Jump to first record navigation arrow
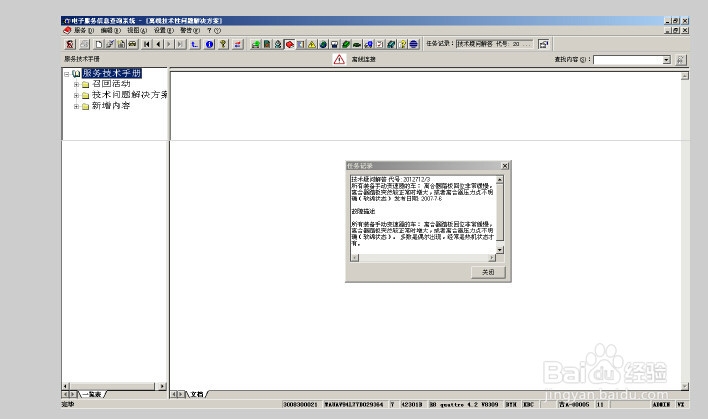The height and width of the screenshot is (419, 708). 147,44
